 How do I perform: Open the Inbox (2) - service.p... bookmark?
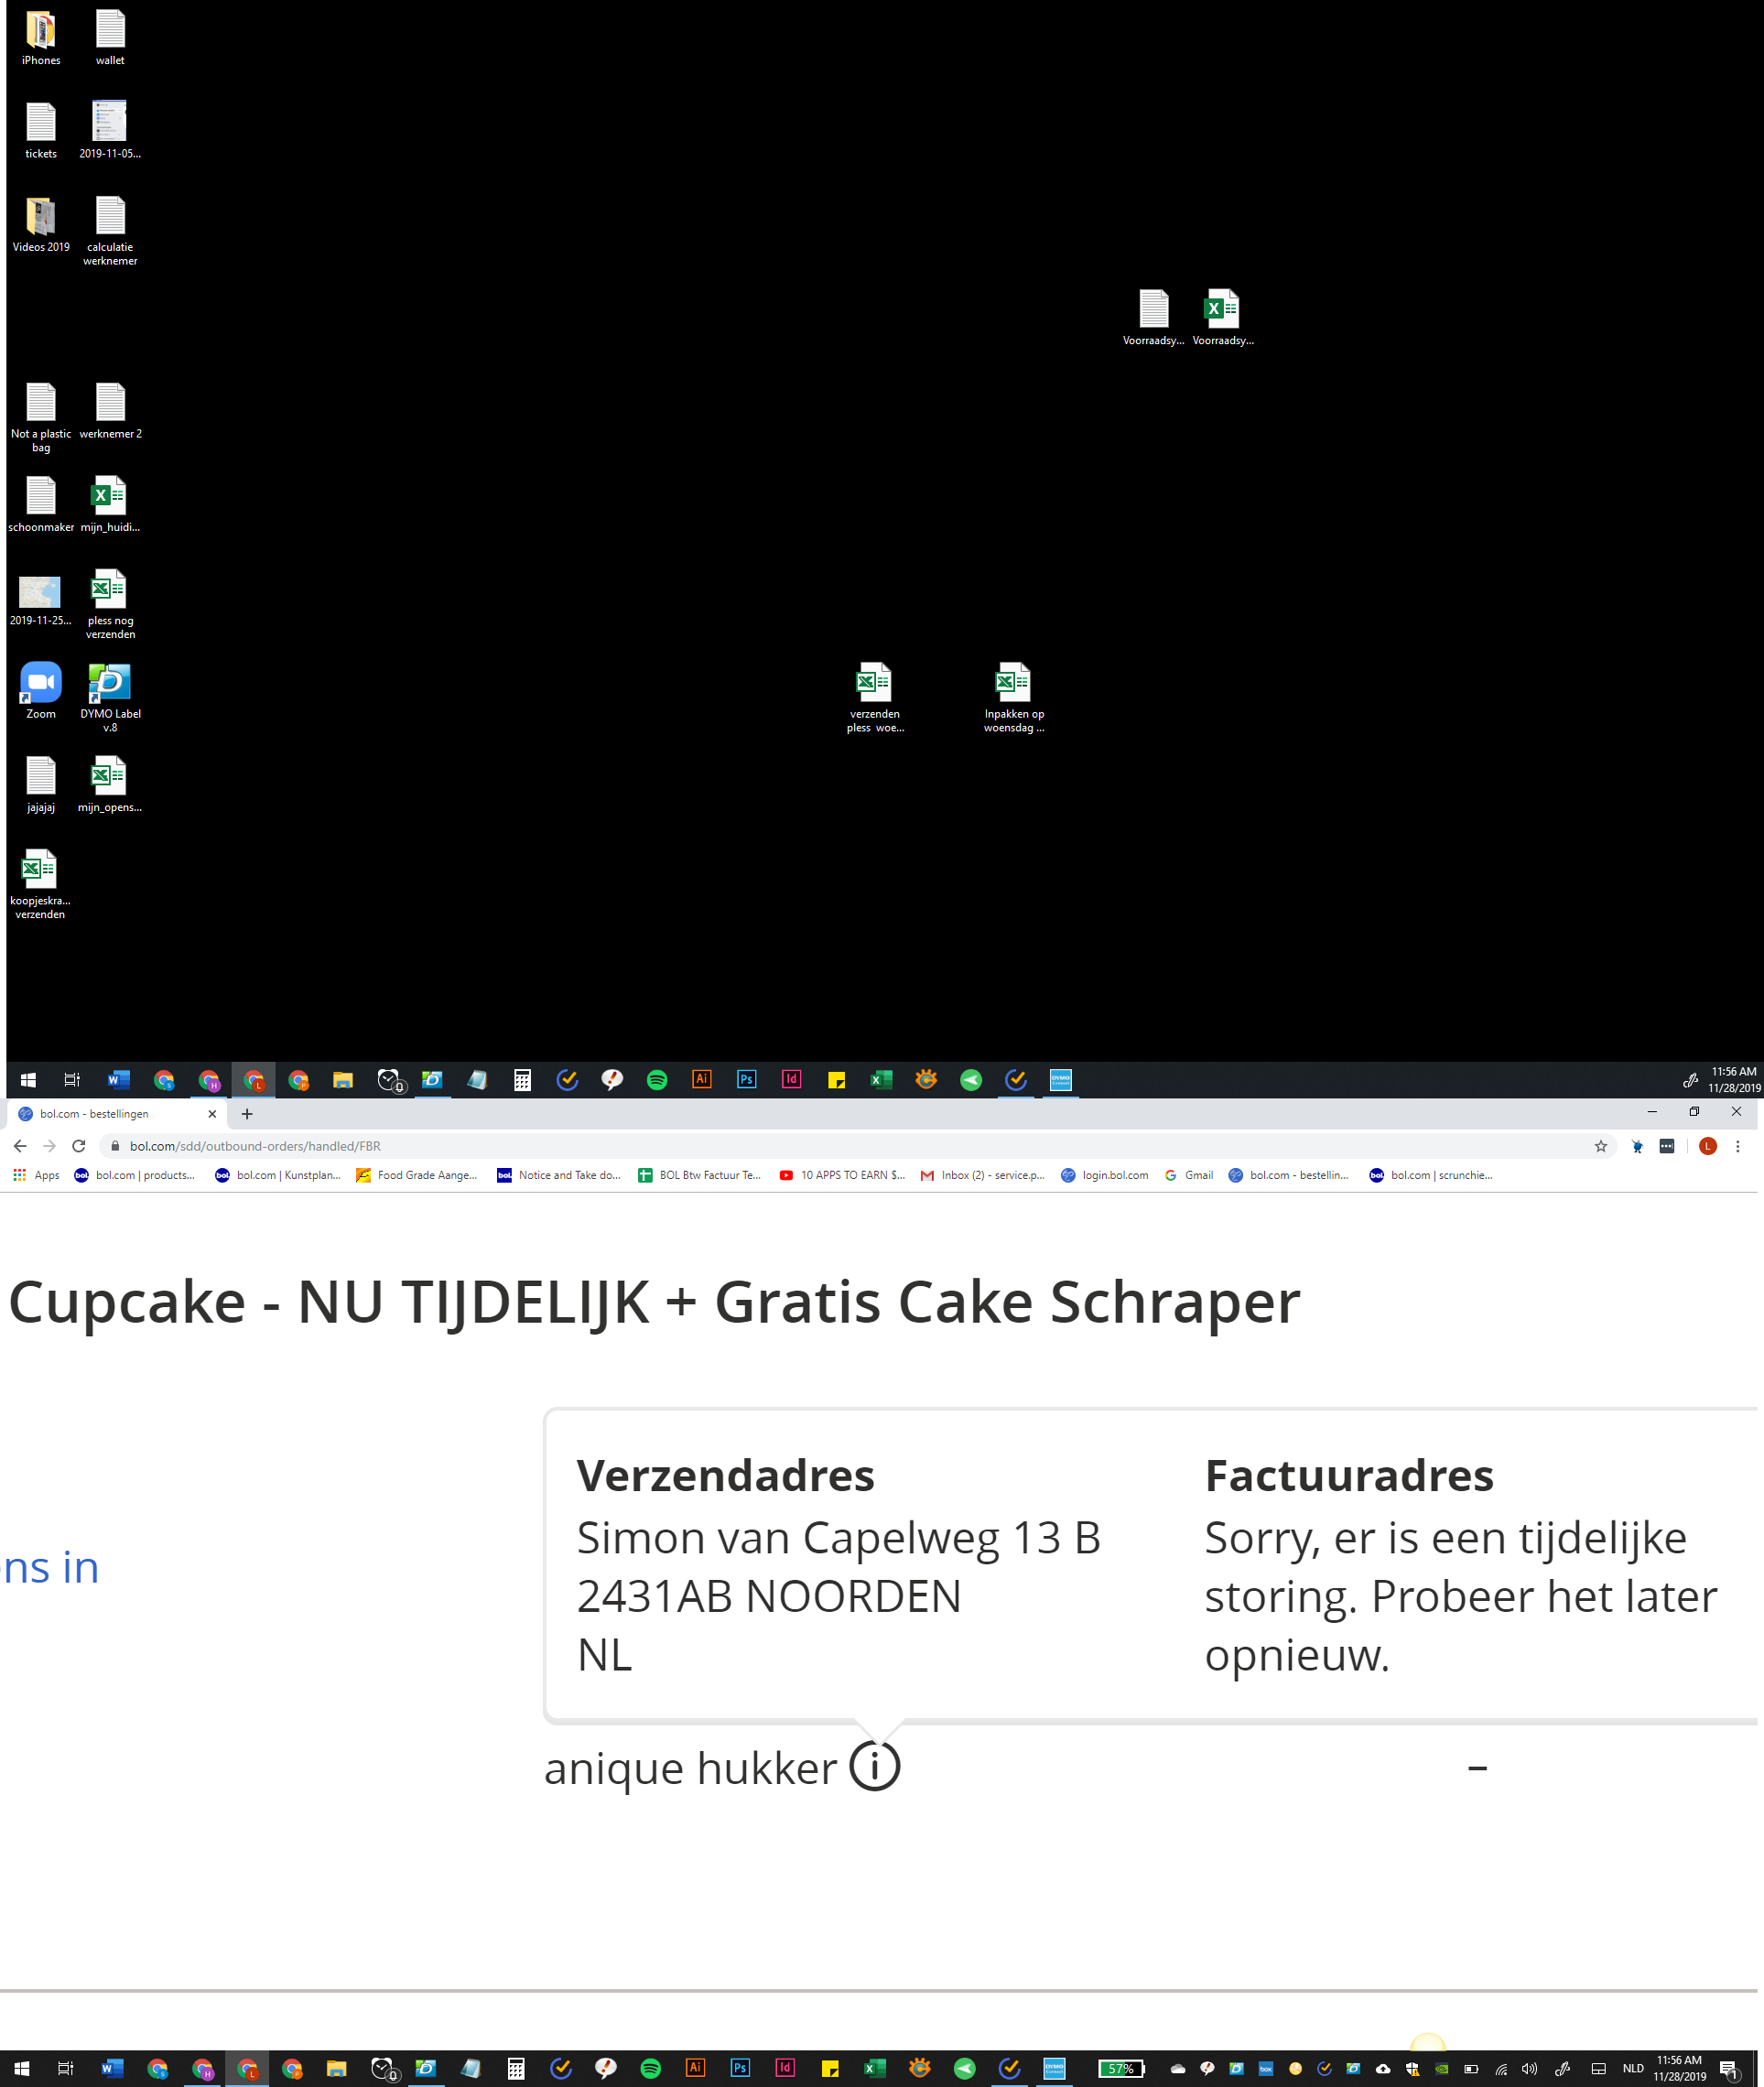coord(982,1175)
